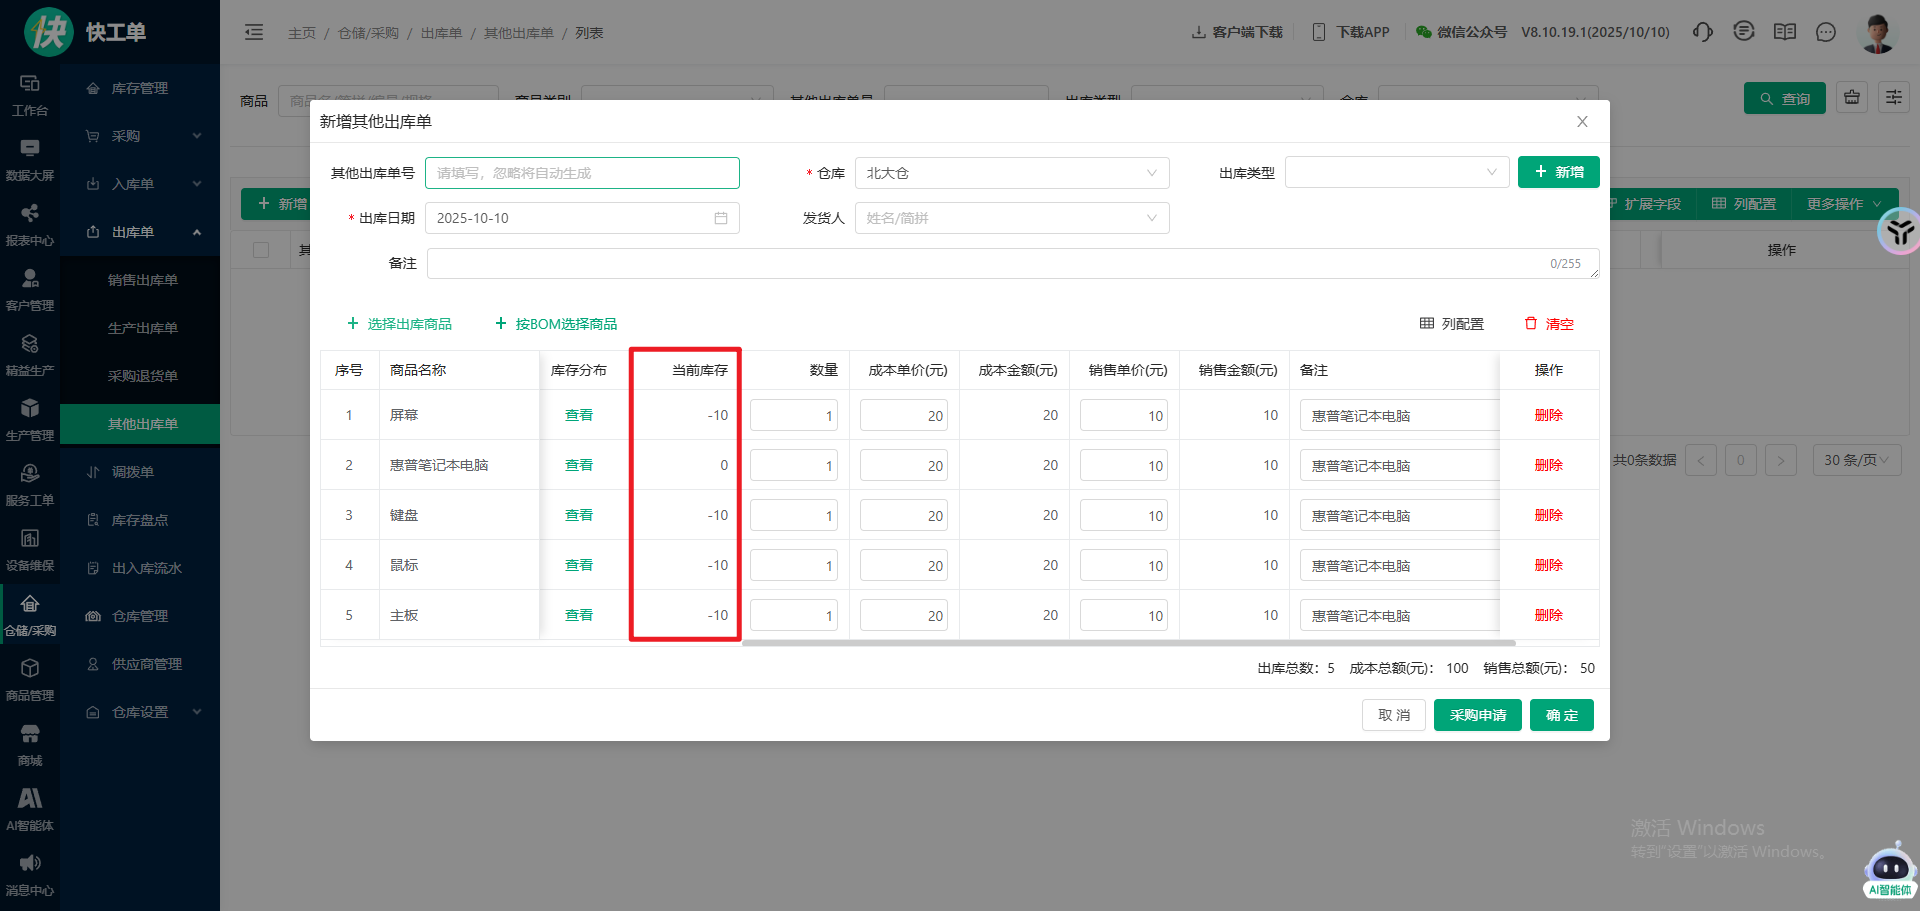This screenshot has height=911, width=1920.
Task: Click the calendar icon in 出库日期 field
Action: click(720, 218)
